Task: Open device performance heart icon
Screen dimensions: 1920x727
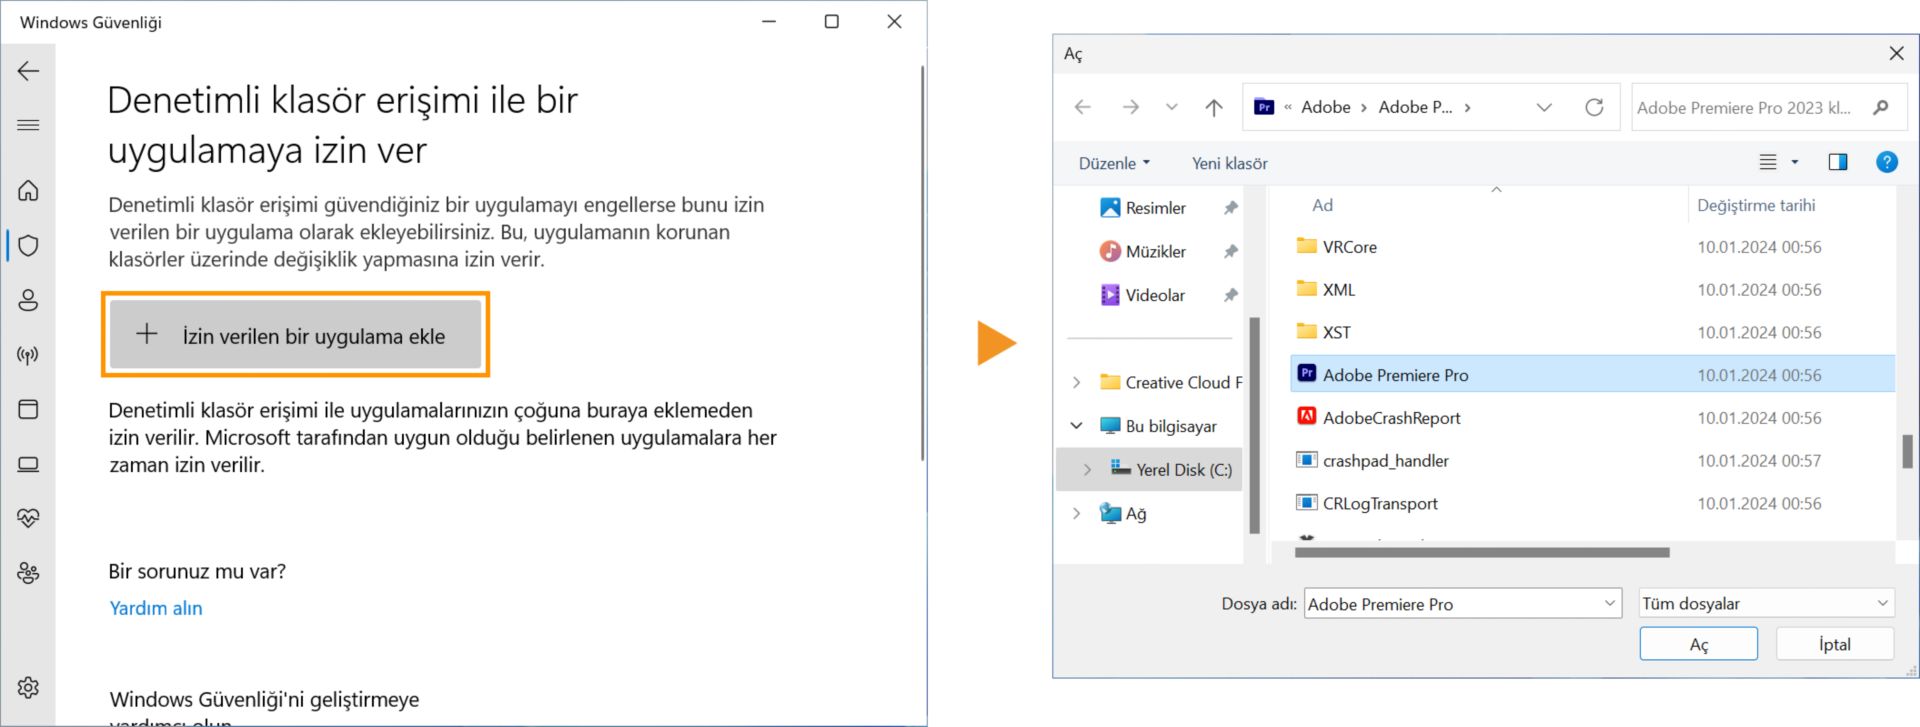Action: coord(28,518)
